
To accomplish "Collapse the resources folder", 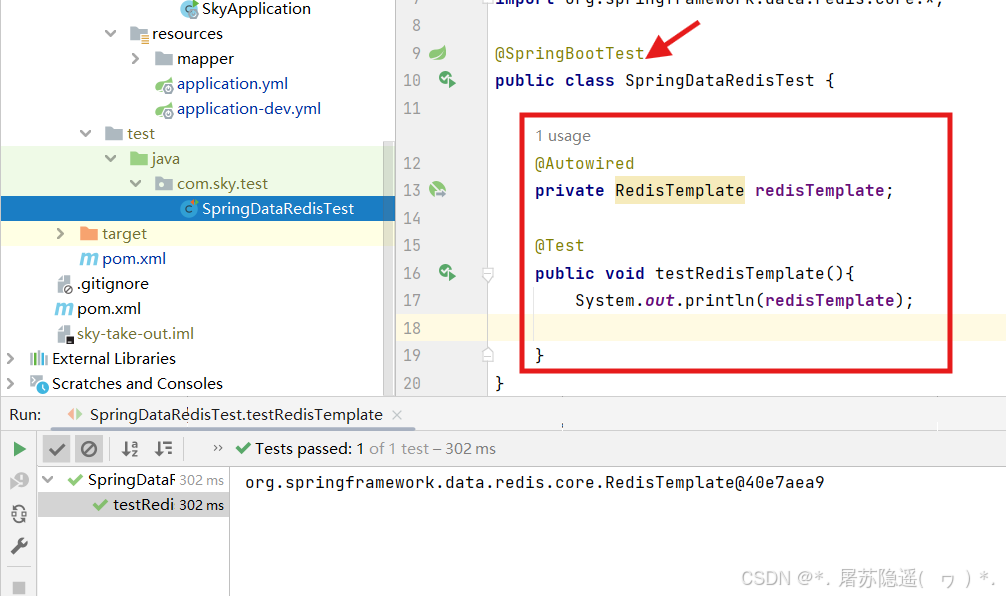I will (x=110, y=33).
